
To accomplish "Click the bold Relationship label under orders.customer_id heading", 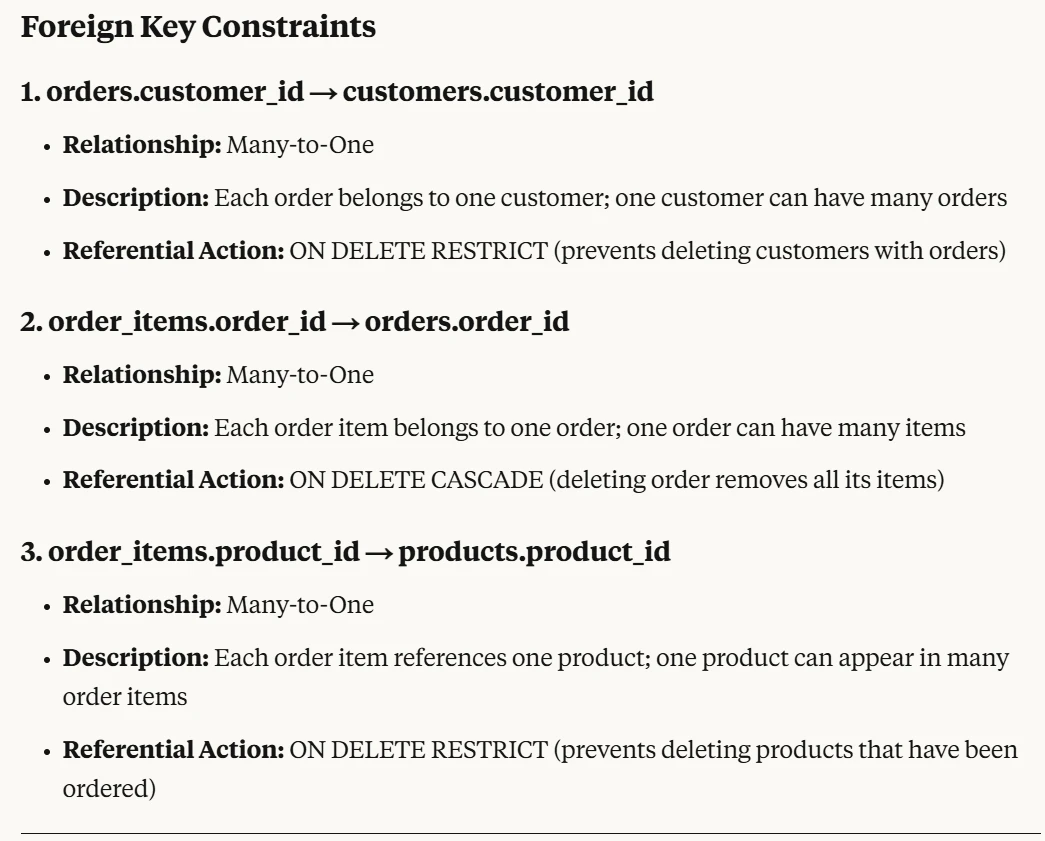I will click(x=141, y=145).
